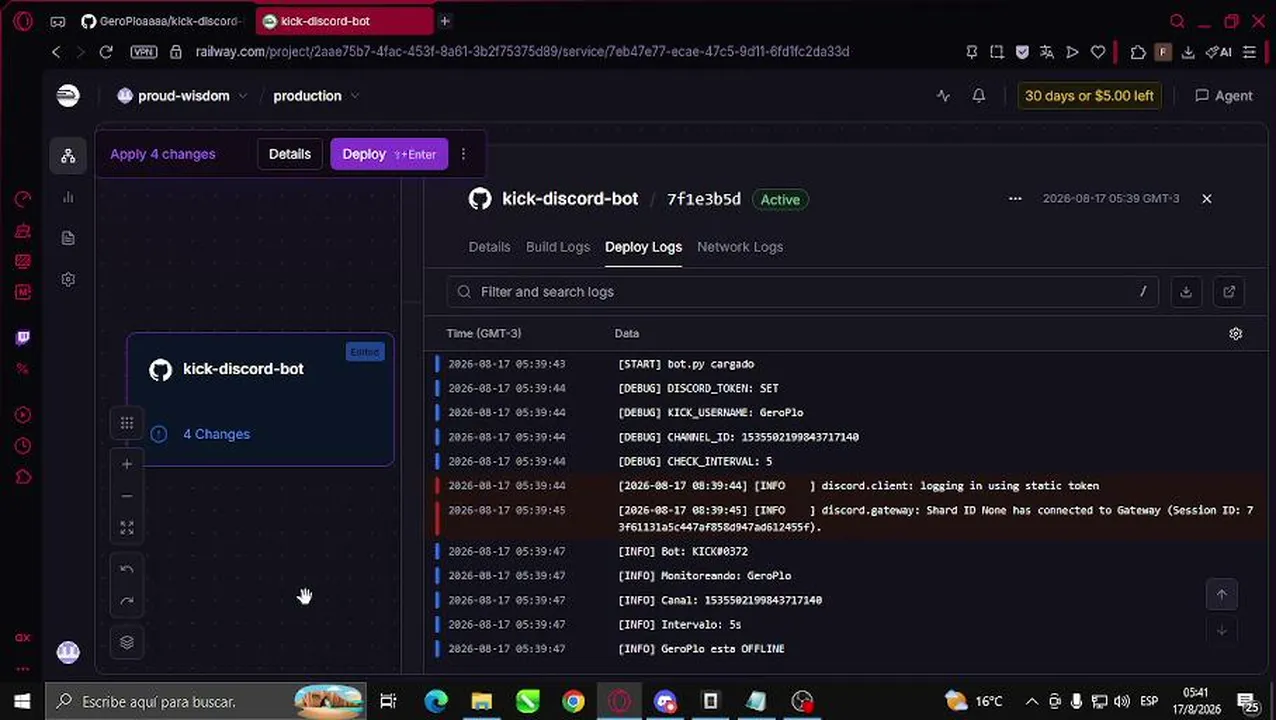Fit canvas to screen
Image resolution: width=1276 pixels, height=720 pixels.
pyautogui.click(x=127, y=528)
